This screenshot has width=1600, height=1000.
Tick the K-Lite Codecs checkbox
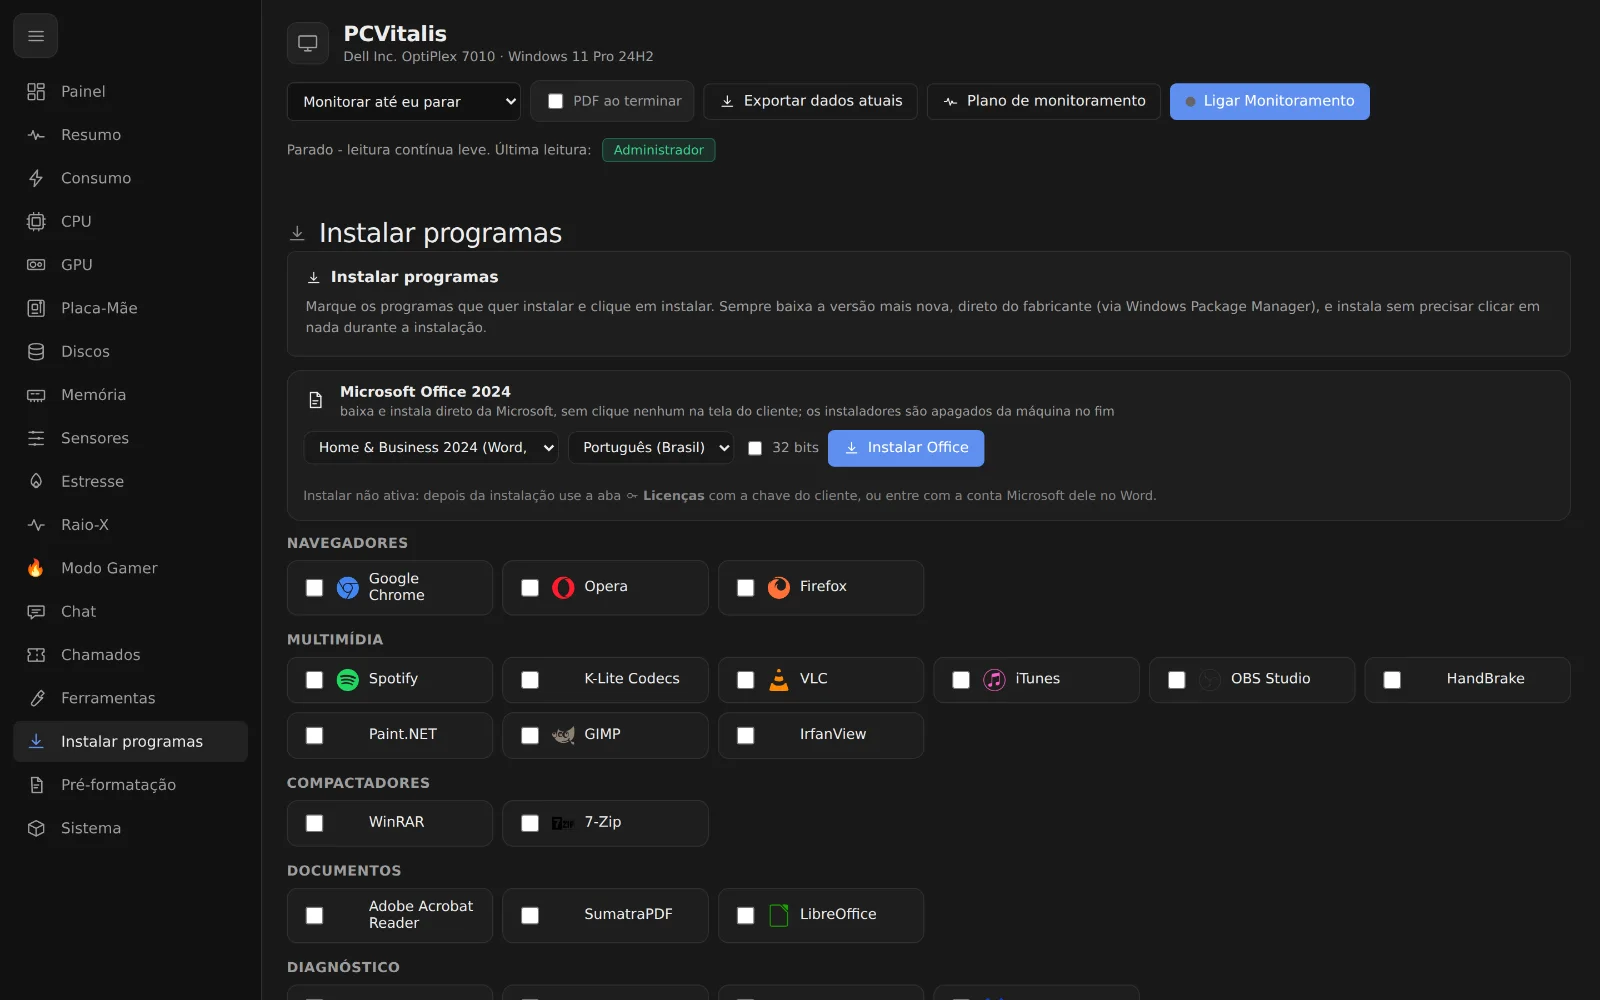pyautogui.click(x=530, y=680)
